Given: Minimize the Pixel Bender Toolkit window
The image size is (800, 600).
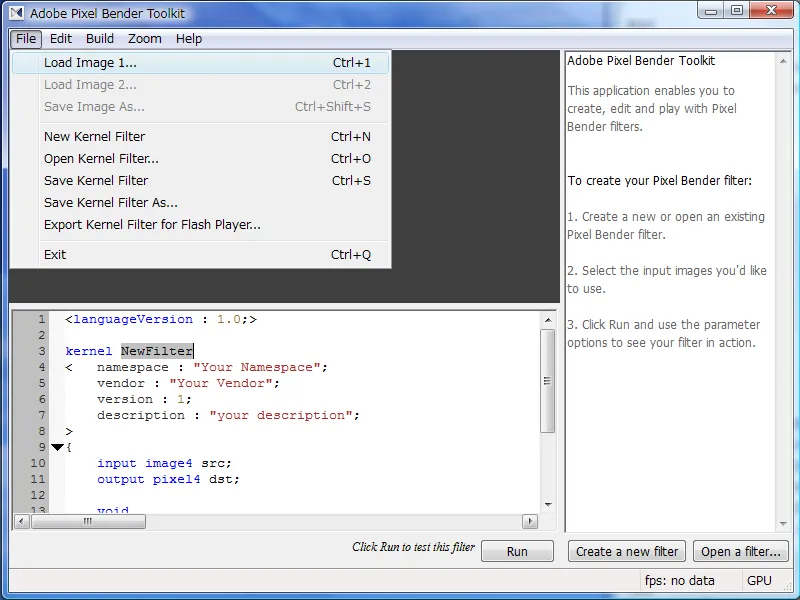Looking at the screenshot, I should [x=711, y=10].
